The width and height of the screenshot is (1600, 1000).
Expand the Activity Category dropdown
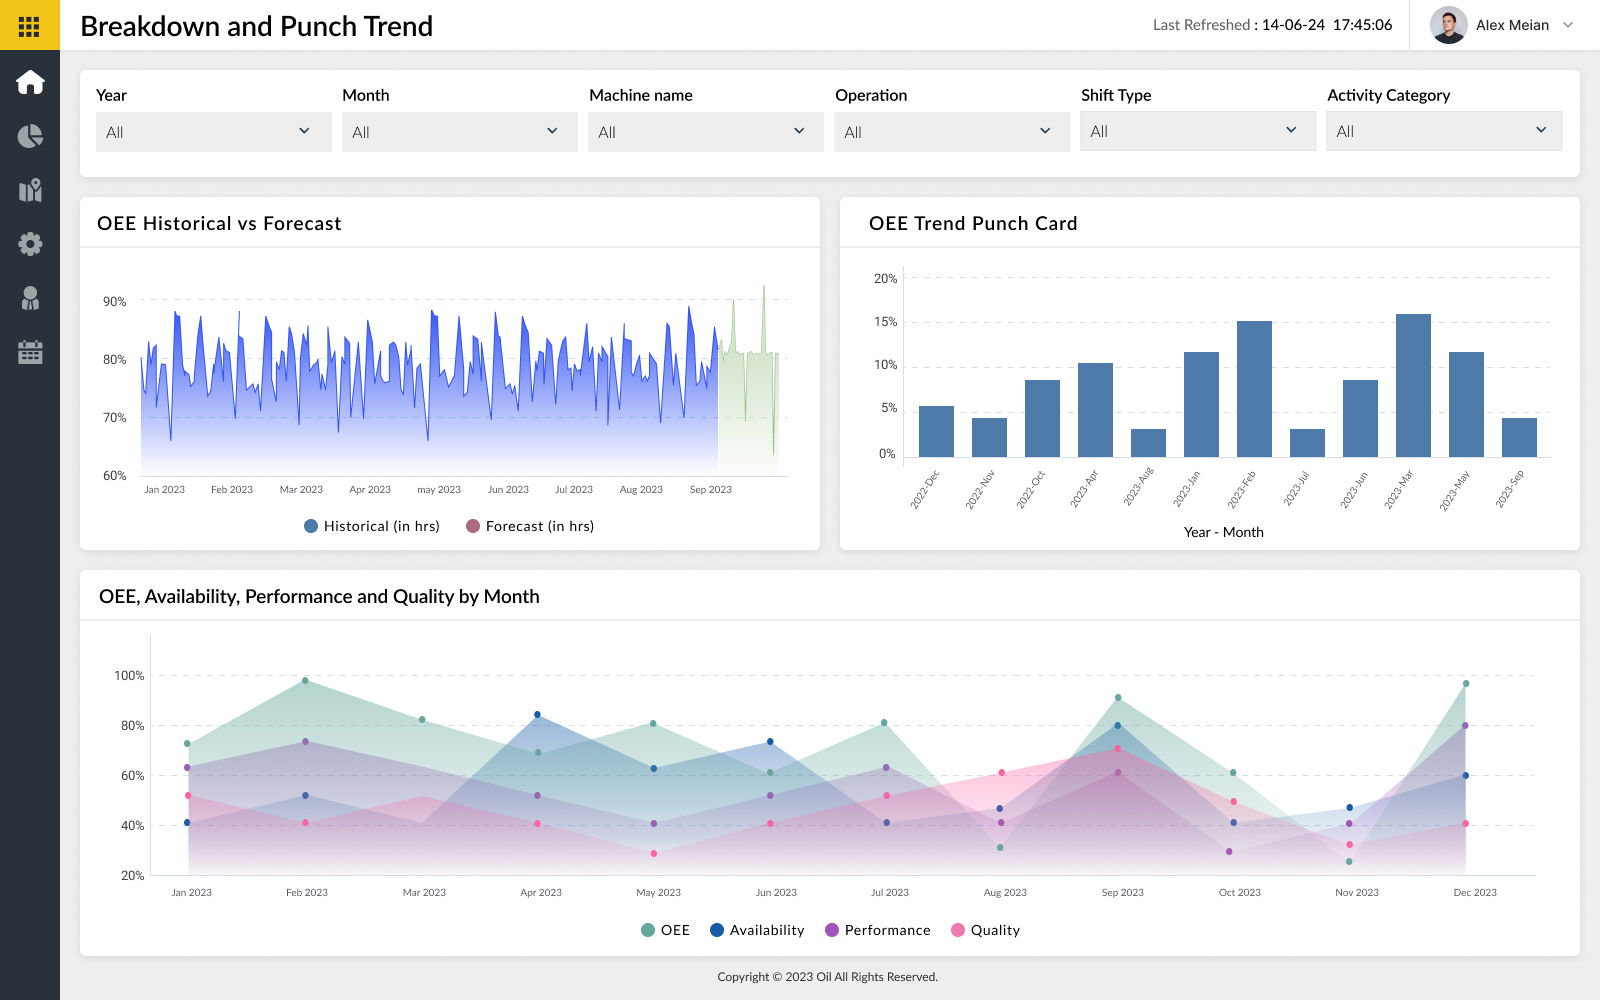click(1443, 131)
